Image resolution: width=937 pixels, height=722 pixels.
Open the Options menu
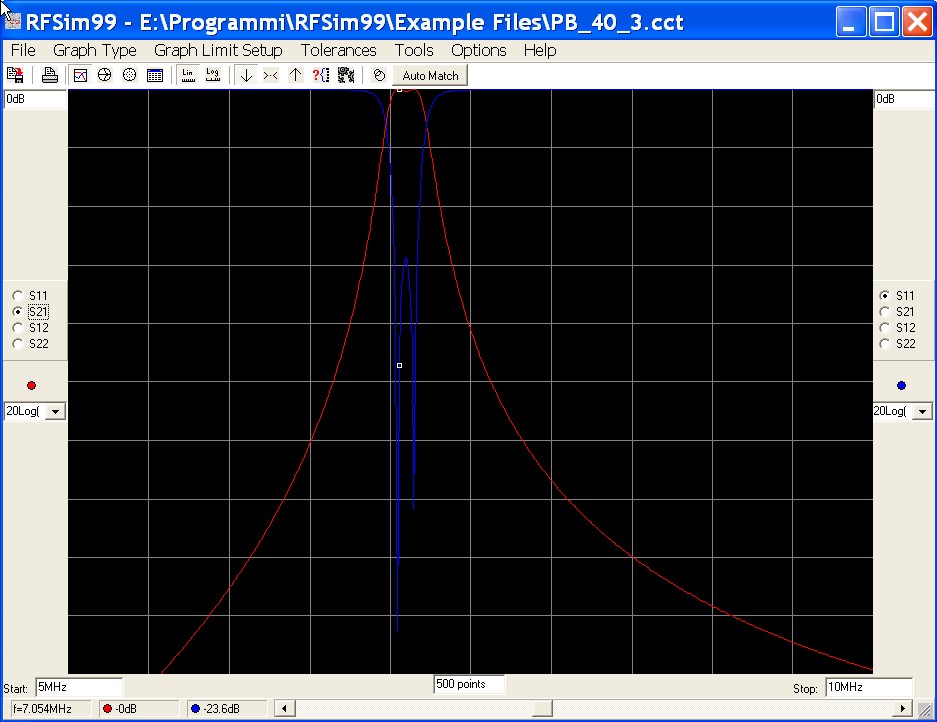point(479,50)
